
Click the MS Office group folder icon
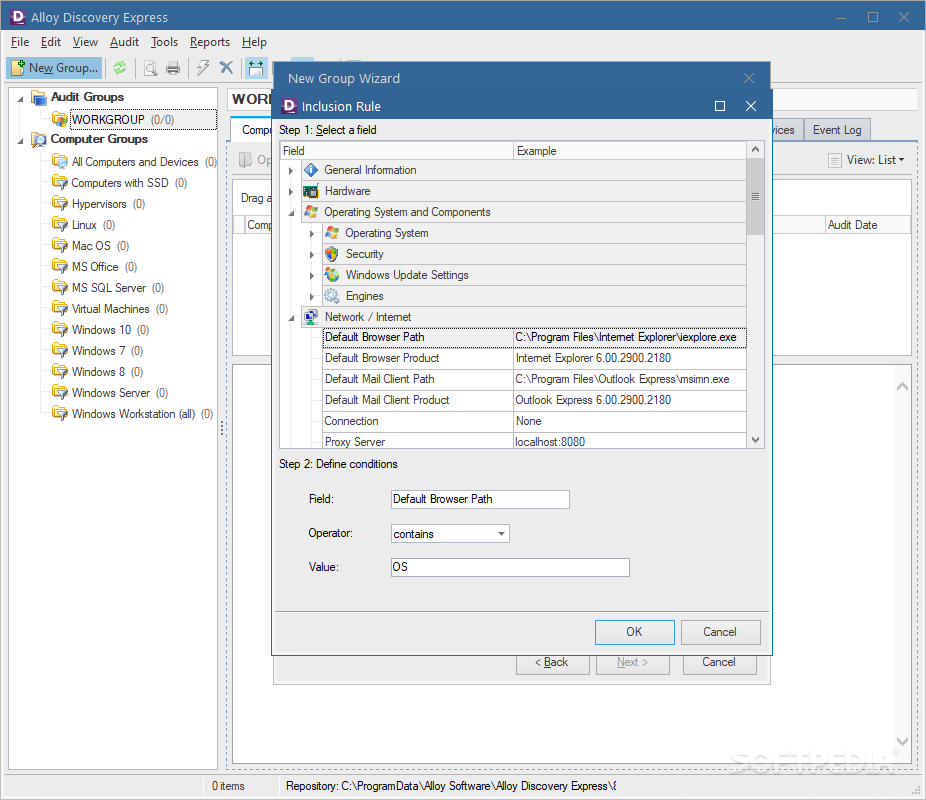click(60, 267)
